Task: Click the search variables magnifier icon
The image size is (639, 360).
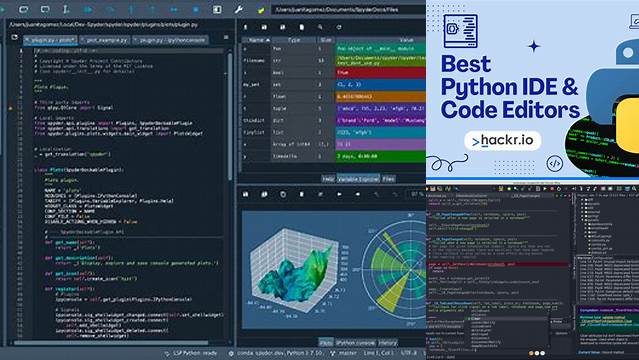Action: 320,27
